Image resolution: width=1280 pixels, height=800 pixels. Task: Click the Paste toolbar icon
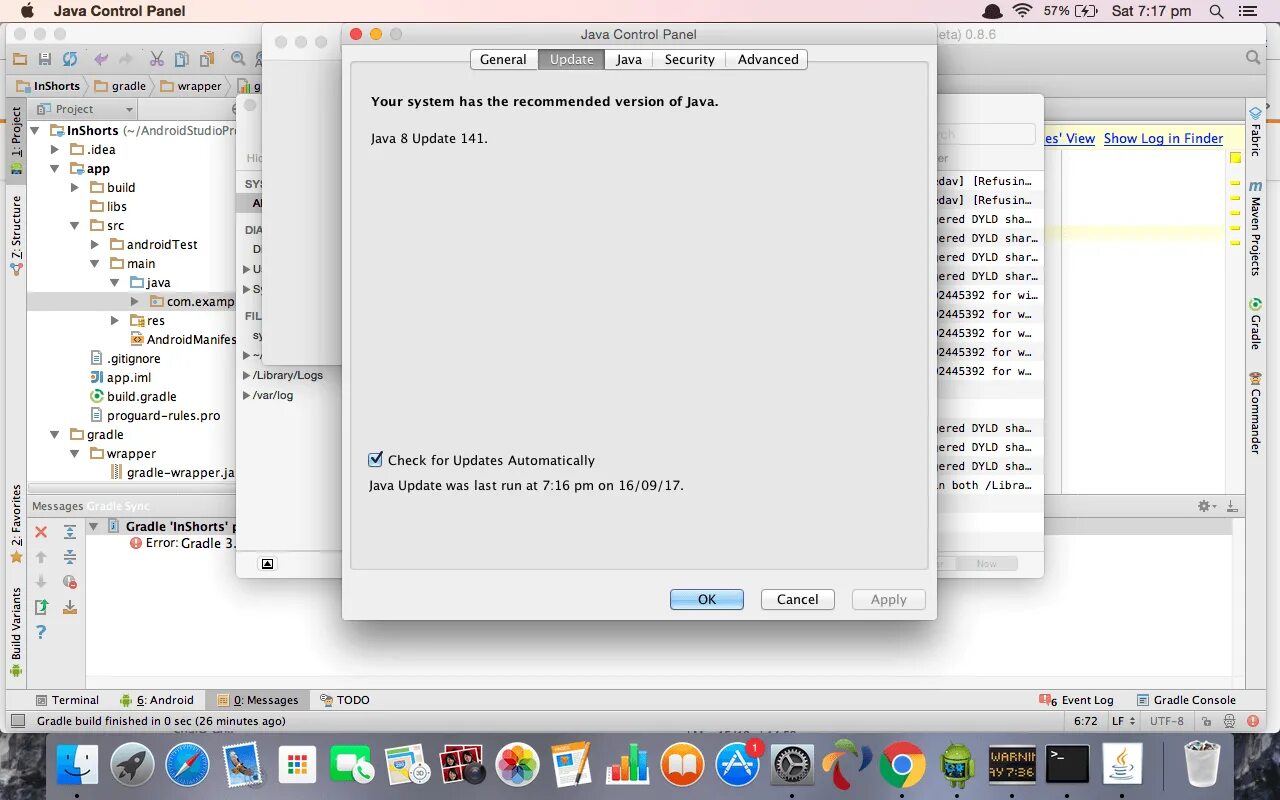coord(207,59)
